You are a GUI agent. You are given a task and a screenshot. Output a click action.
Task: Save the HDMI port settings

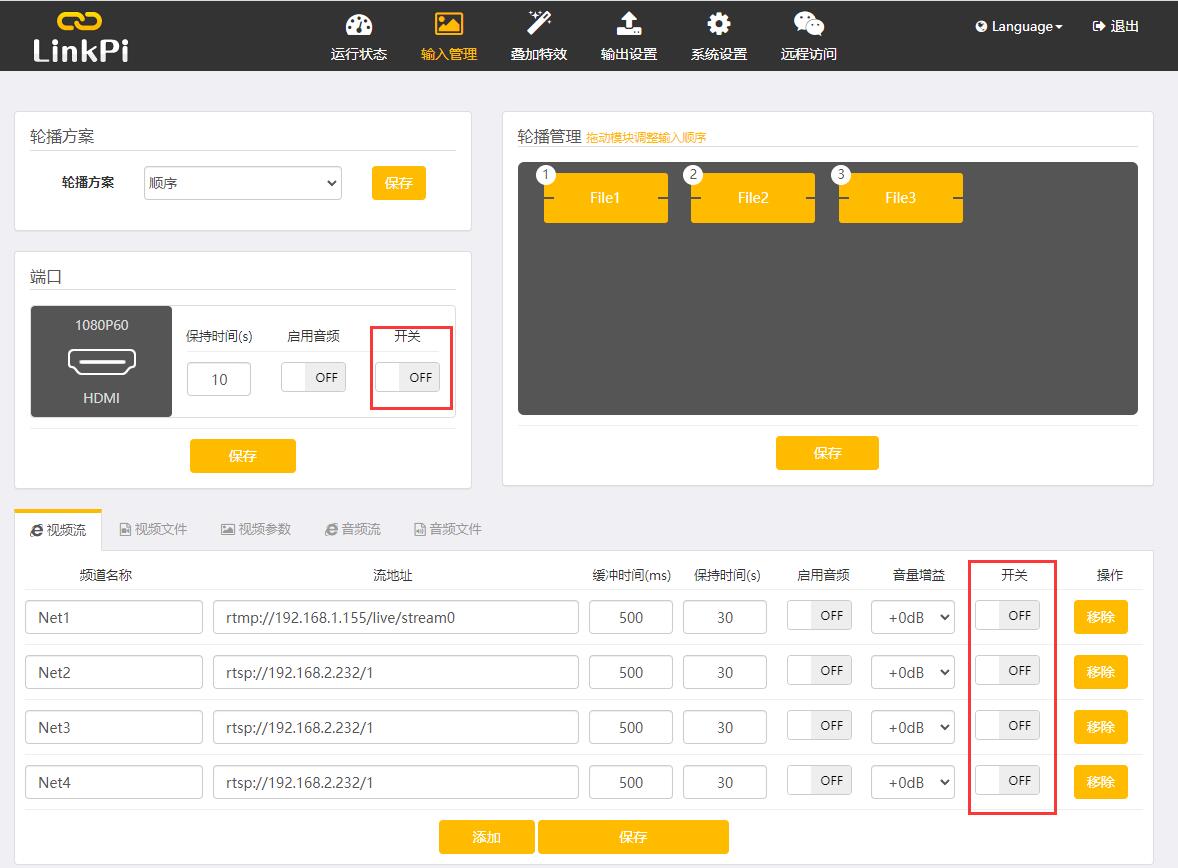[243, 456]
